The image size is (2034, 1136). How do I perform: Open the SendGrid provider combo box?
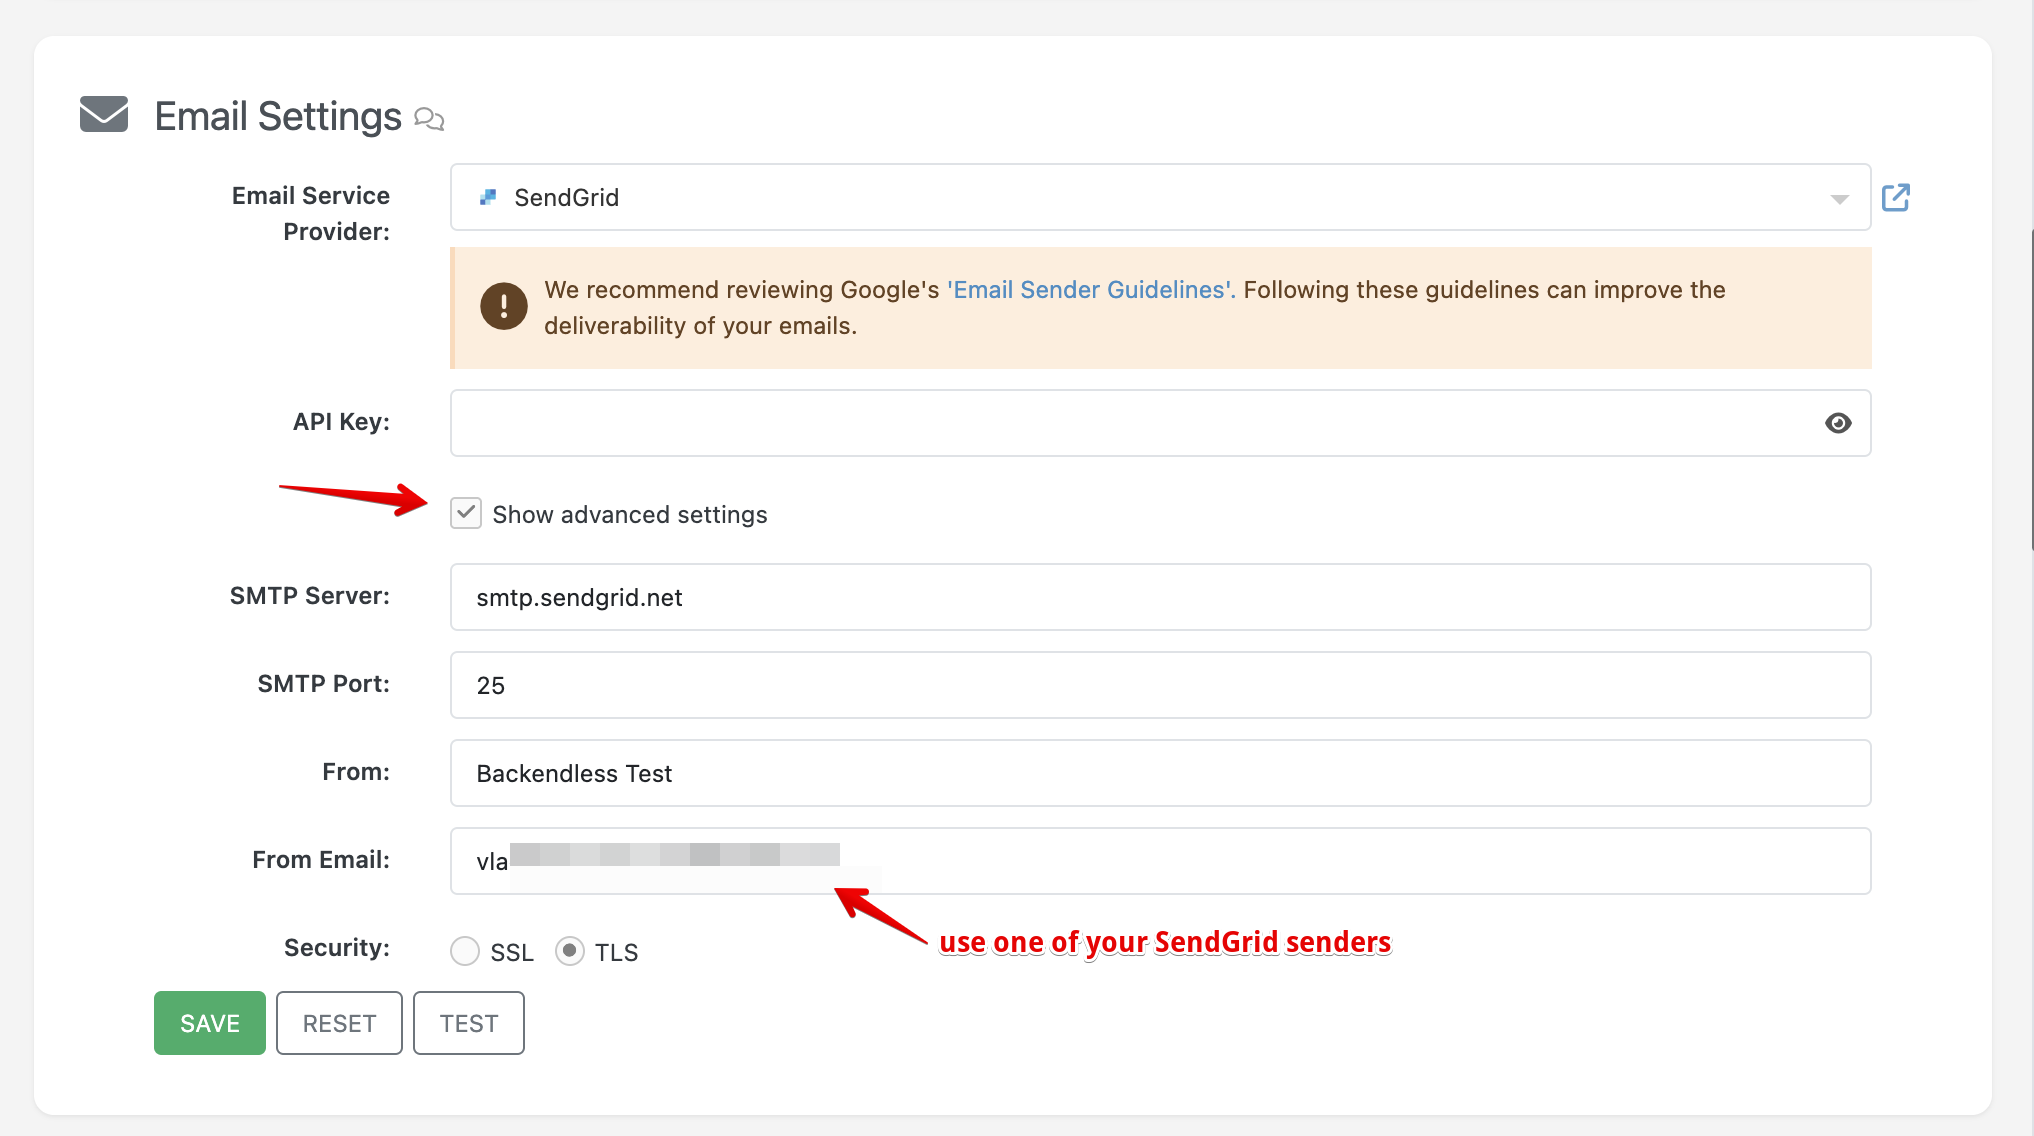coord(1160,197)
